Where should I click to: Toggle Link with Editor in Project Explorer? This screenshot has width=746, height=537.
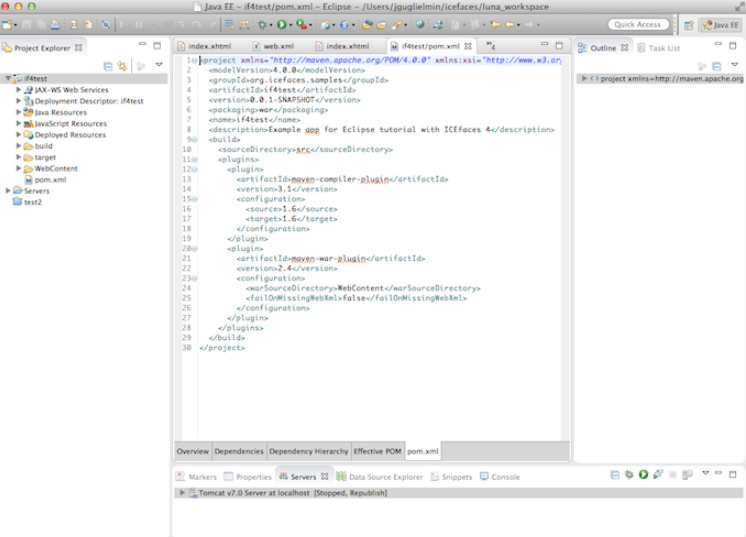pos(122,65)
